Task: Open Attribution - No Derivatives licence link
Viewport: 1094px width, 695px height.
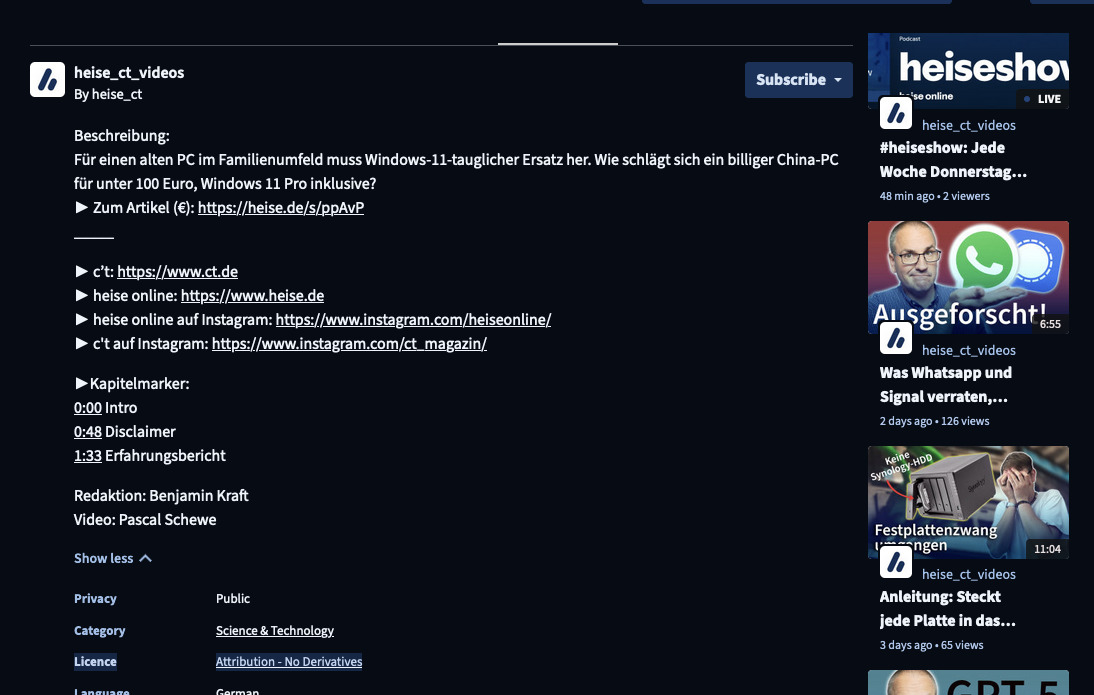Action: click(x=289, y=662)
